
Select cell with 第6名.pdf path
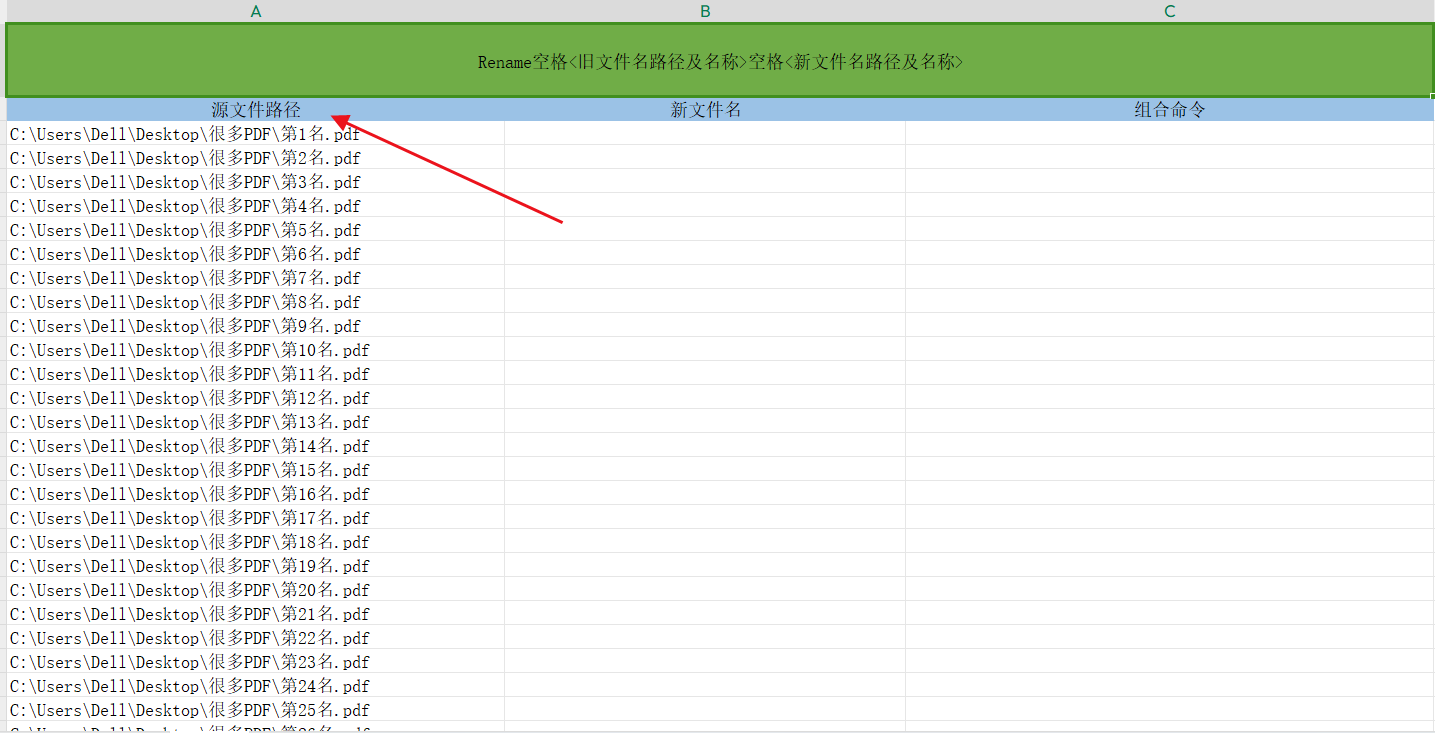click(256, 253)
